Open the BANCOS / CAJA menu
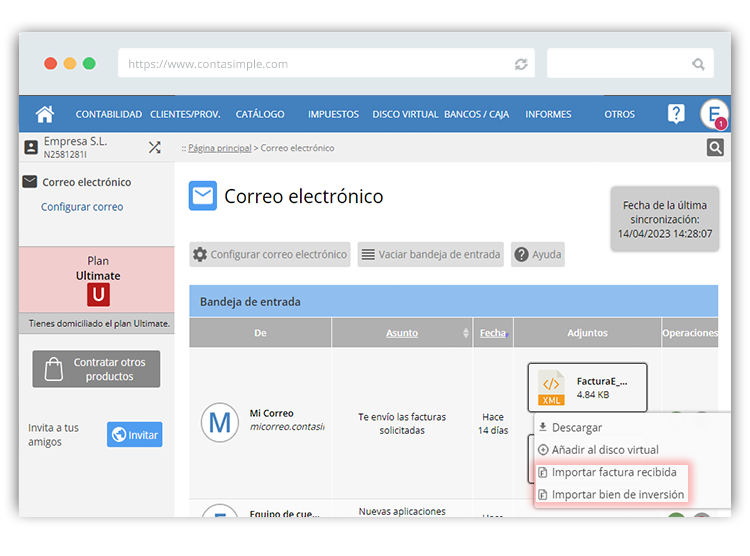 tap(476, 114)
